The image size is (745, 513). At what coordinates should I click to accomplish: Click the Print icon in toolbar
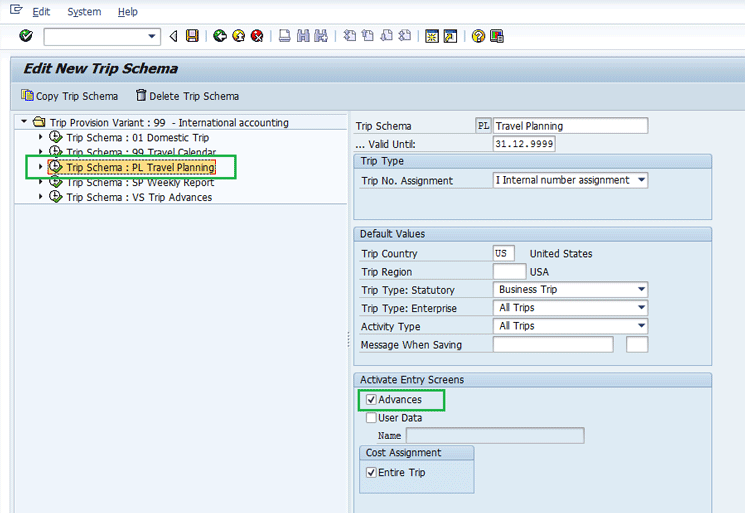[x=285, y=36]
